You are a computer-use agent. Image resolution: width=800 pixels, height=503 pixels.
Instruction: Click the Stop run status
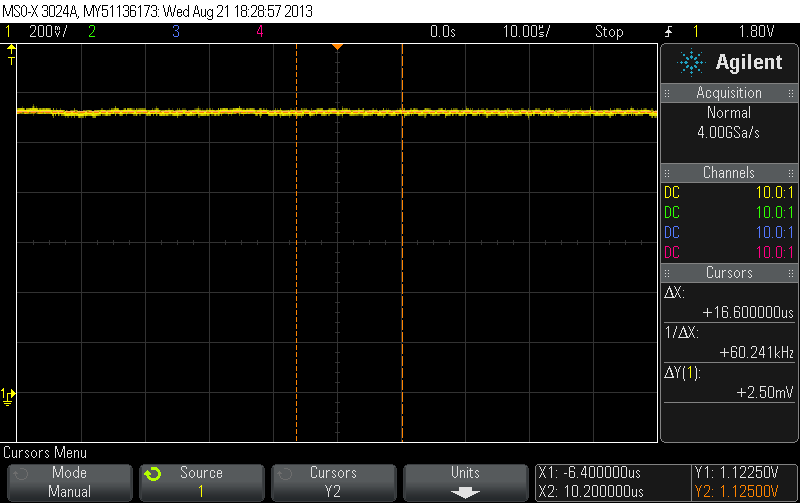click(609, 32)
